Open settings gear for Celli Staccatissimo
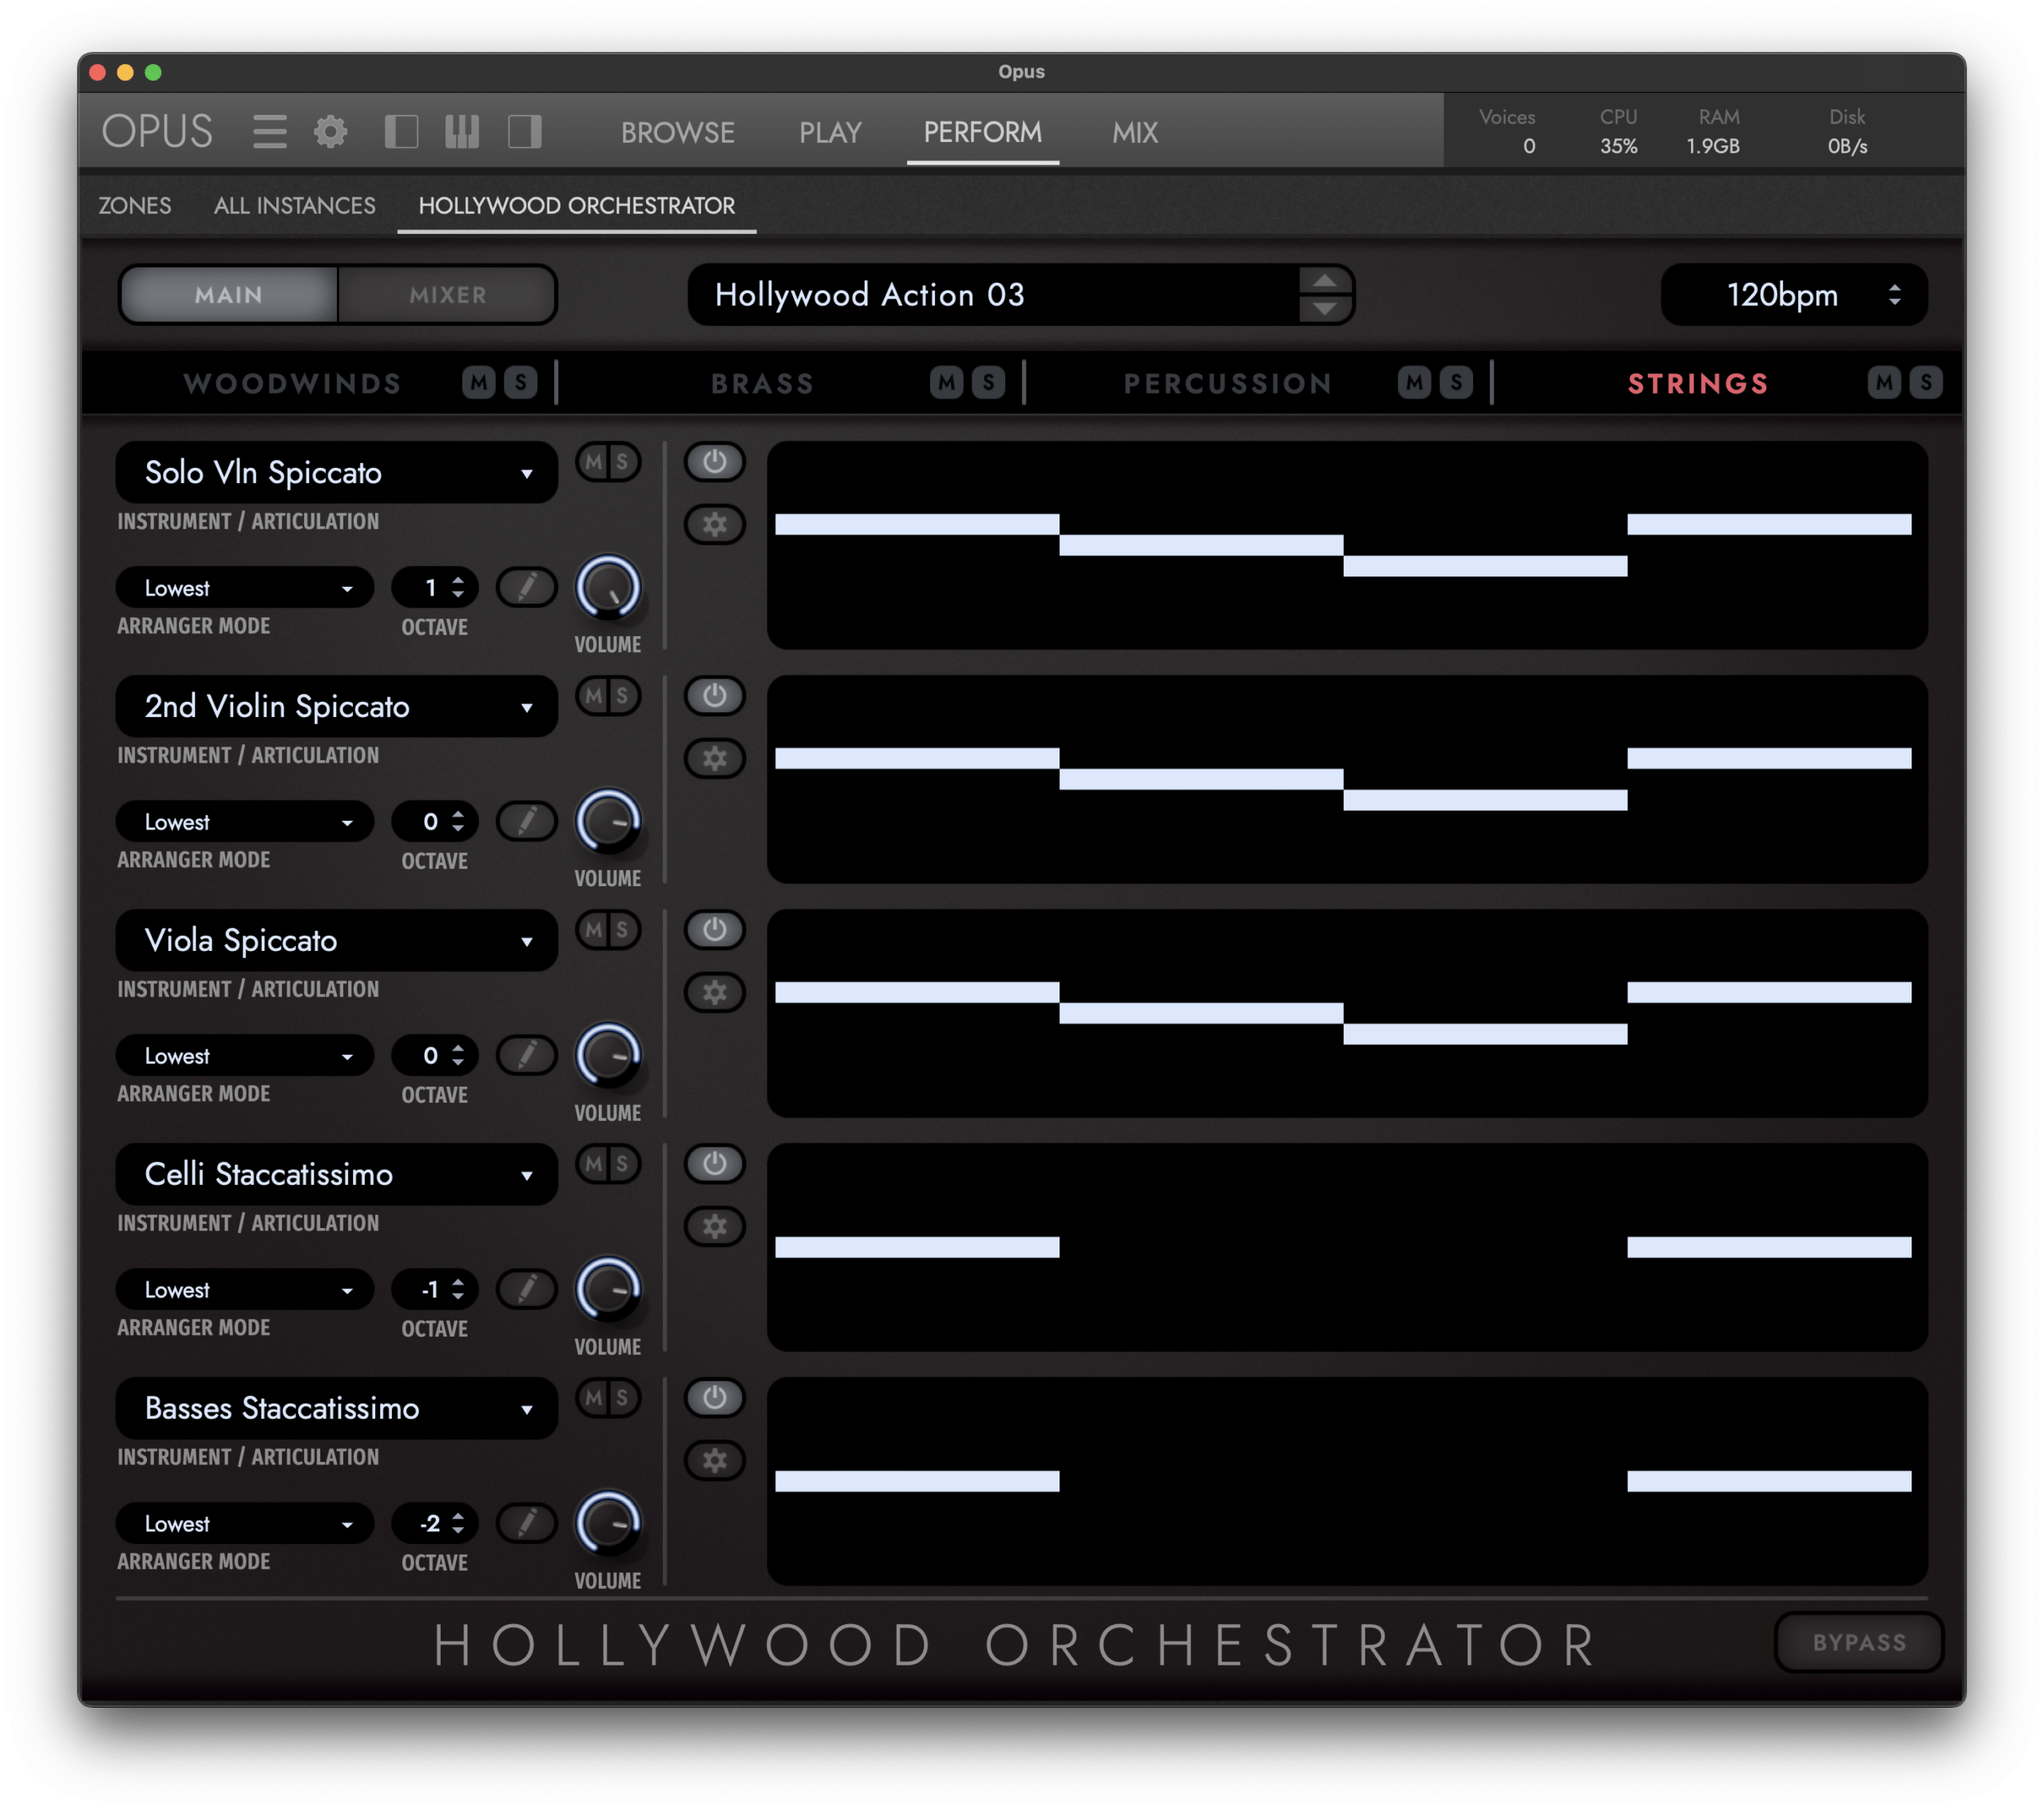This screenshot has height=1810, width=2044. (714, 1227)
